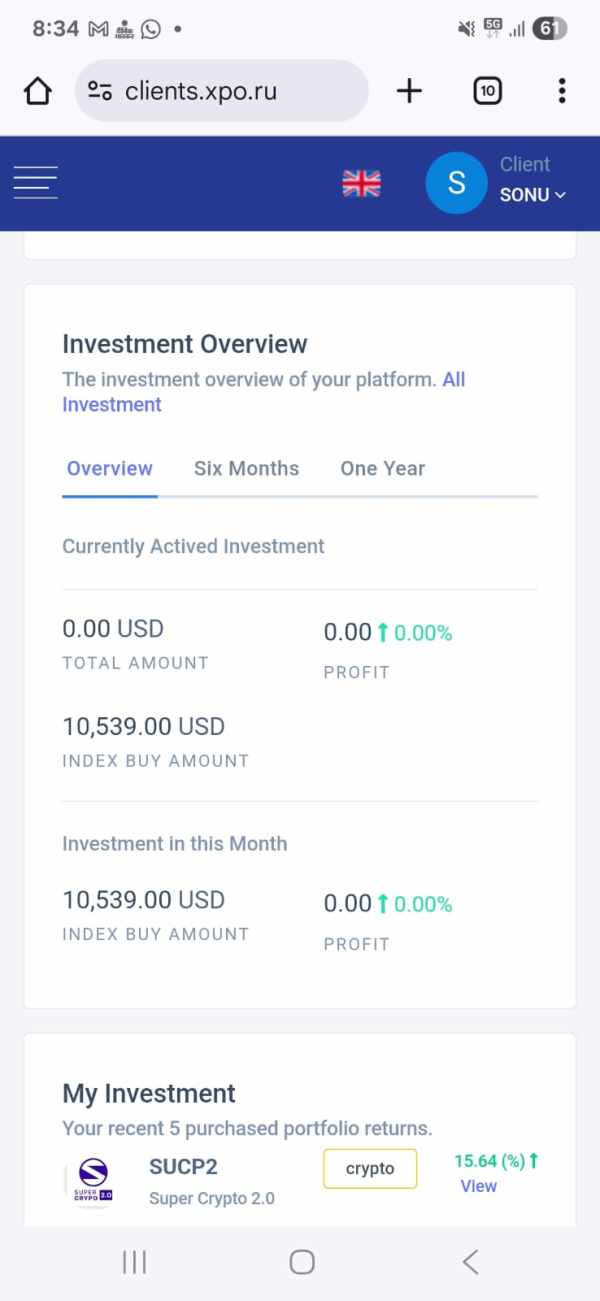Tap Android recent apps button

(x=134, y=1262)
